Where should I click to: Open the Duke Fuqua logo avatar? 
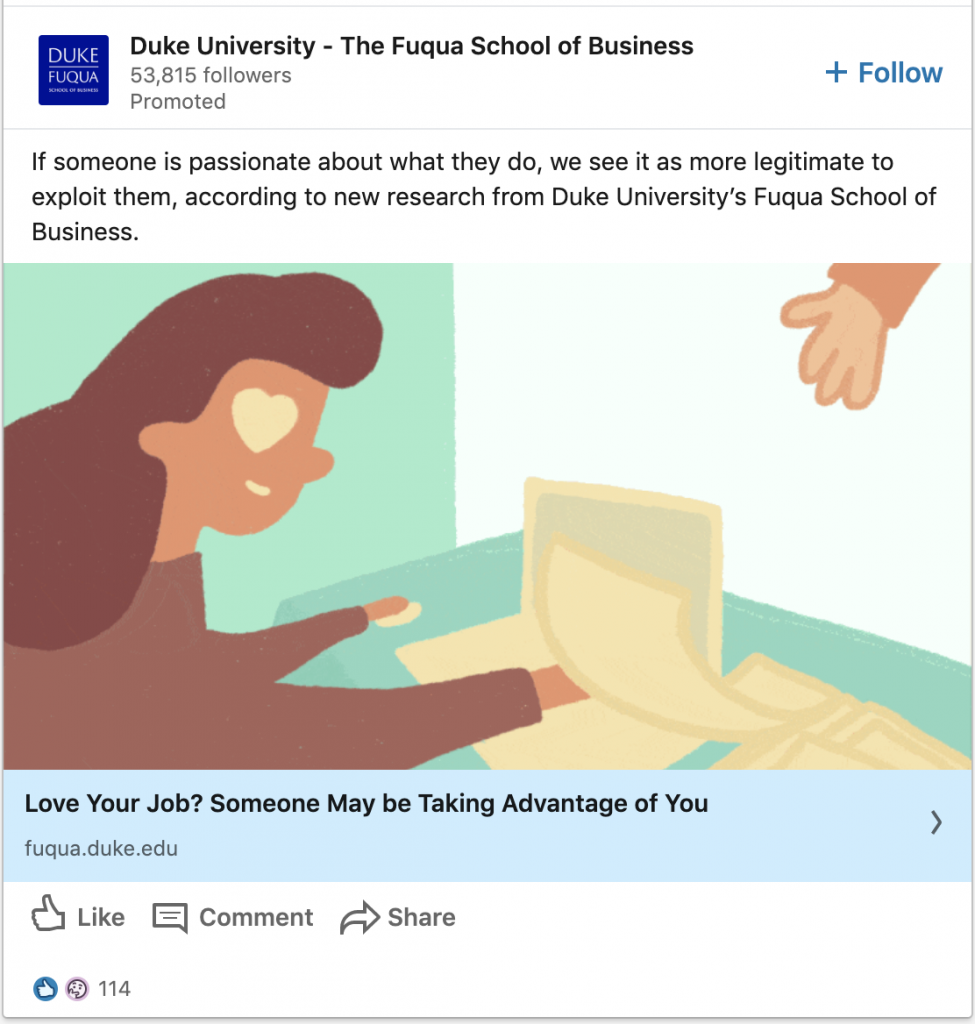click(73, 69)
